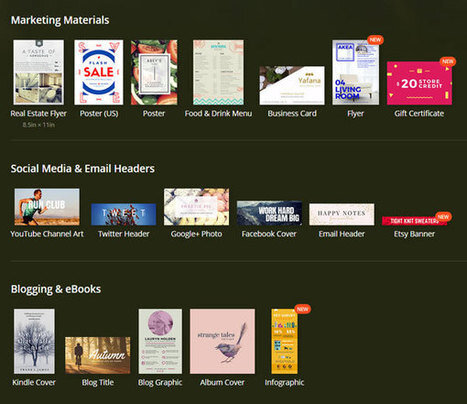Select the Happy Notes Email Header
This screenshot has width=467, height=404.
click(x=342, y=214)
